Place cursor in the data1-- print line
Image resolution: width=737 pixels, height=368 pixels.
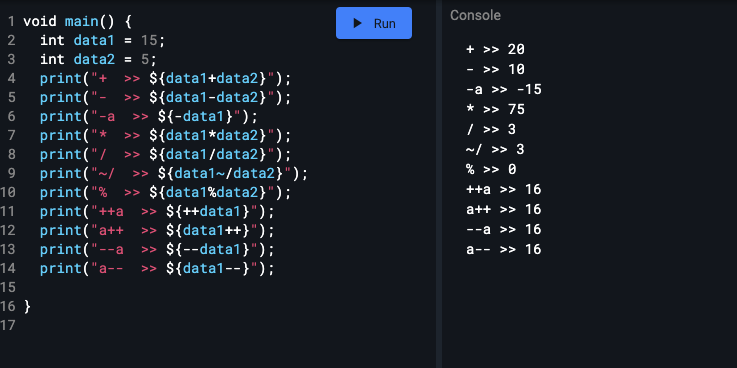point(157,268)
